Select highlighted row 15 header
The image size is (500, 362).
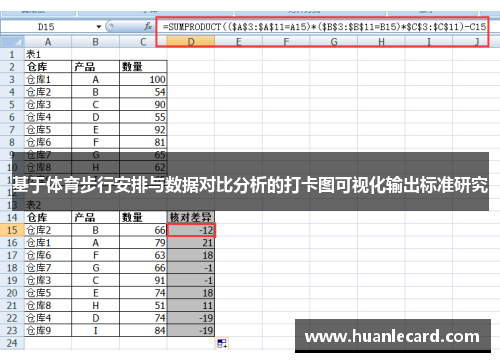click(x=12, y=230)
